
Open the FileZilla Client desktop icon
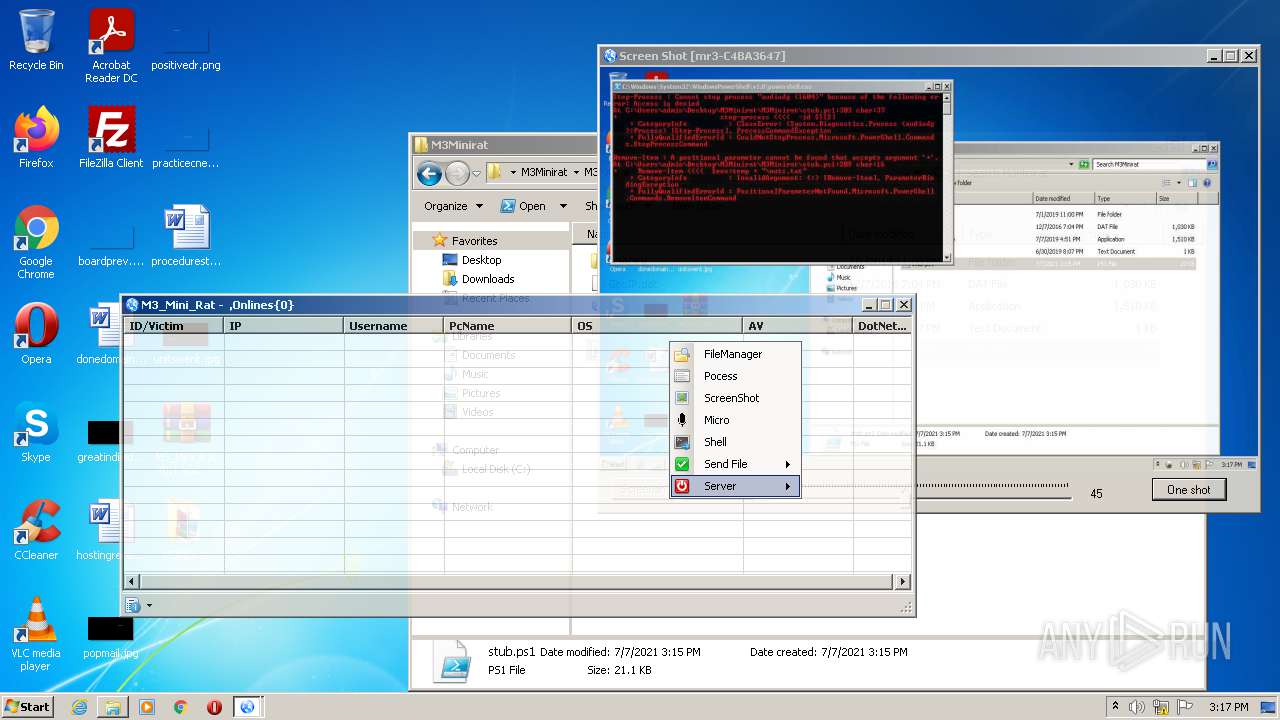tap(111, 137)
